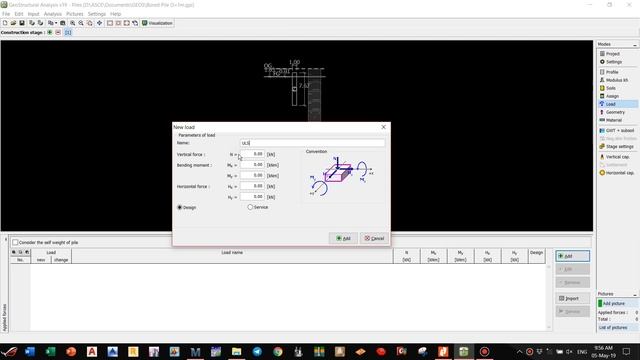The height and width of the screenshot is (360, 640).
Task: Click the Open file toolbar icon
Action: pyautogui.click(x=13, y=23)
